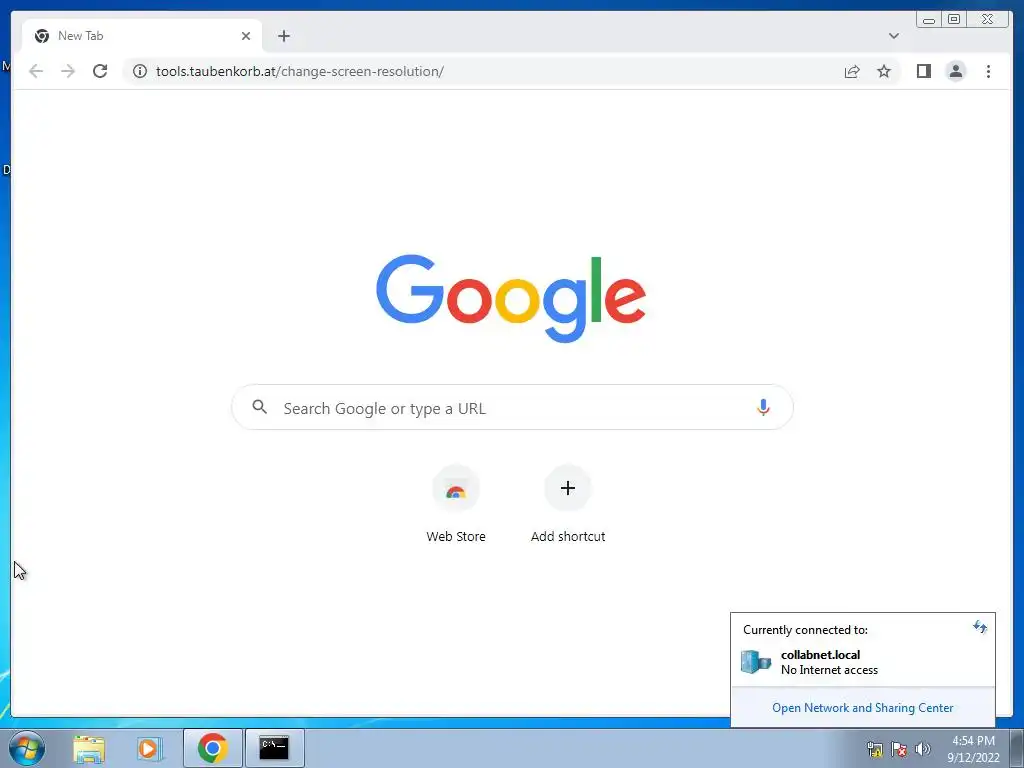Go back to the previous page
Screen dimensions: 1024x768
click(36, 71)
